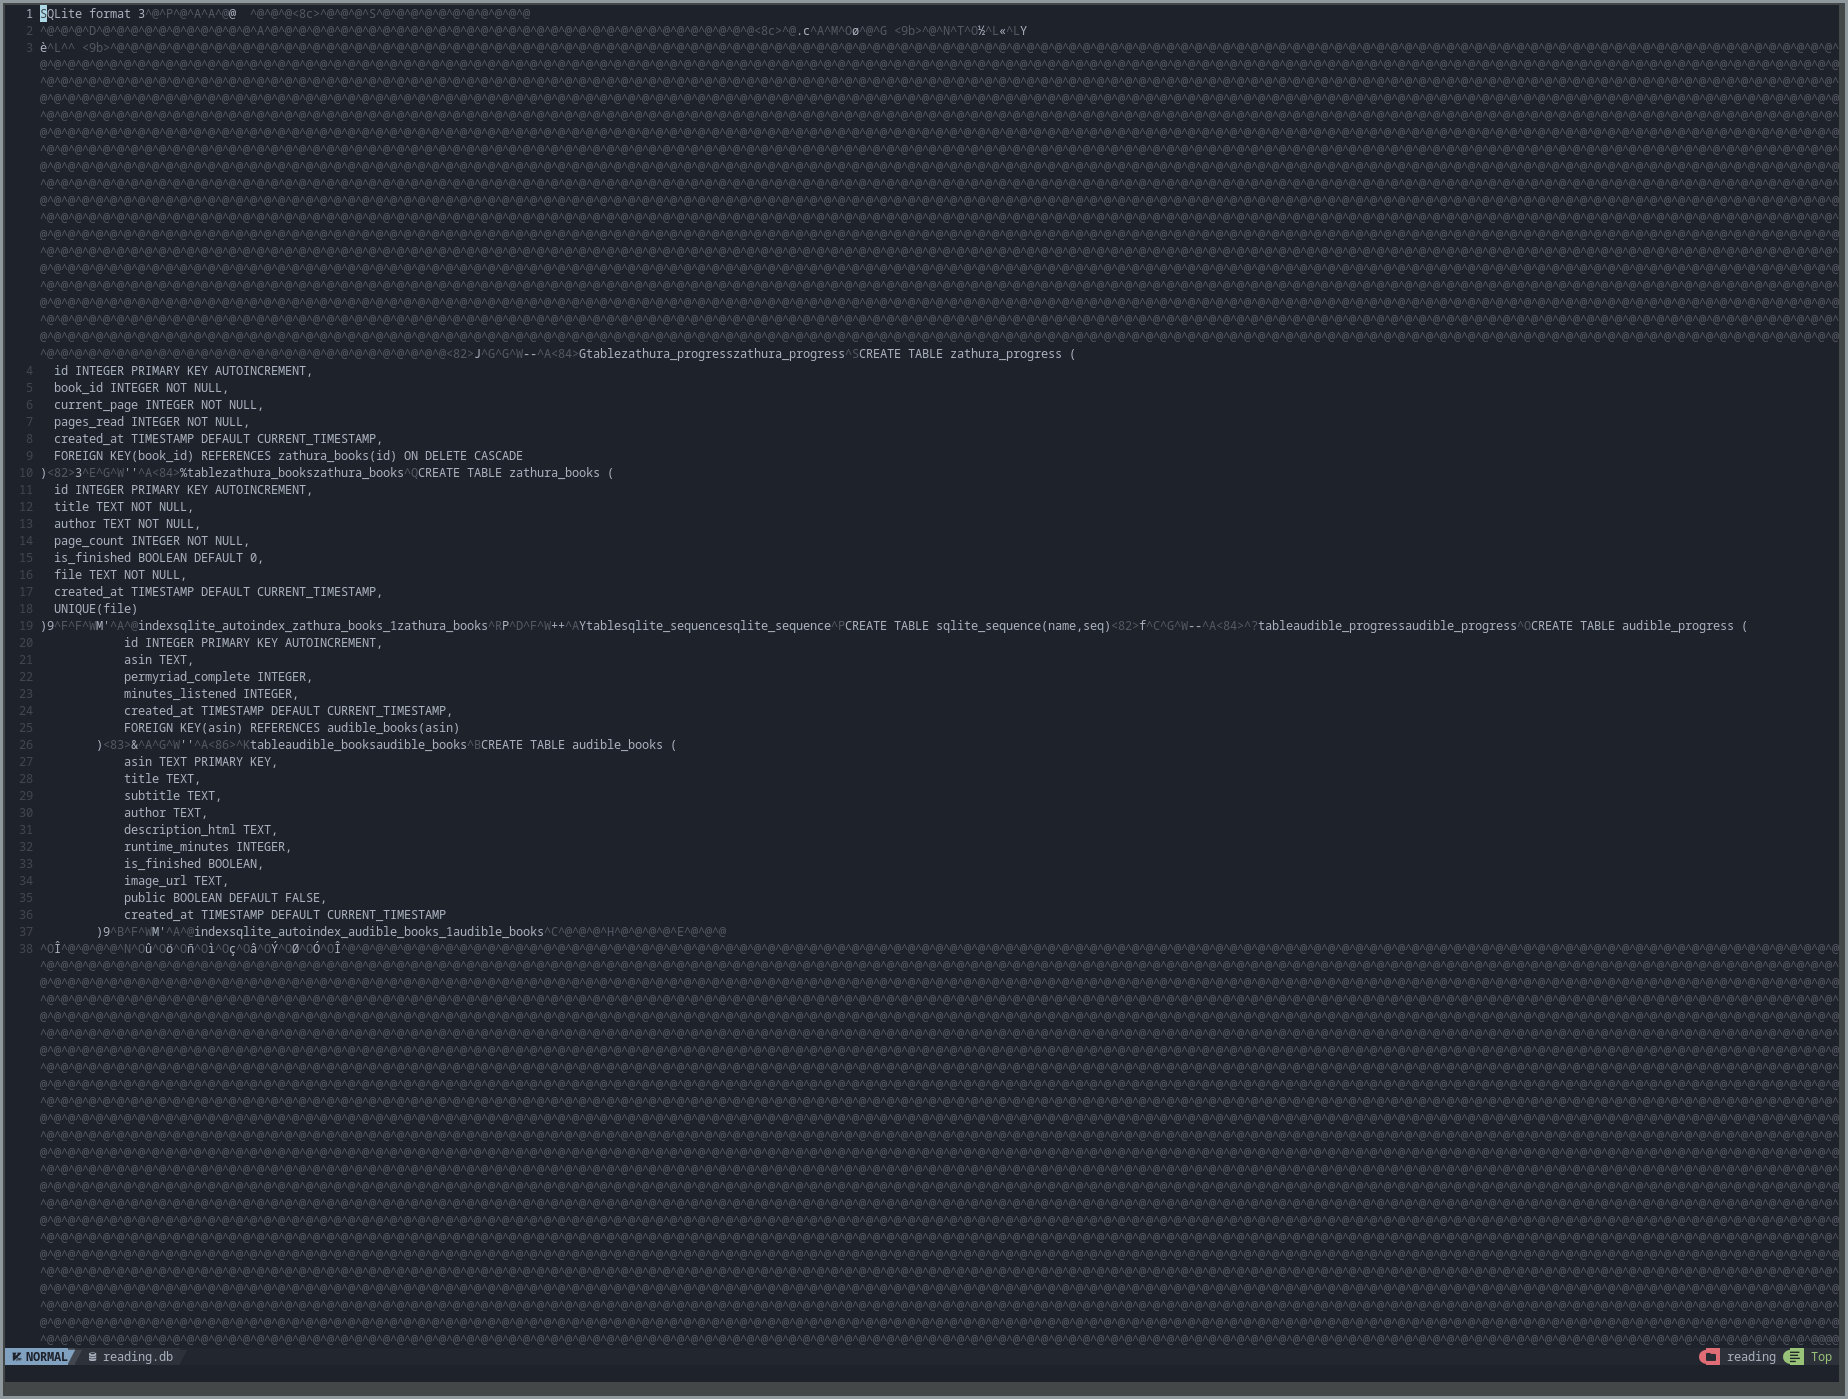The image size is (1848, 1399).
Task: Select the reading.db filename in the statusline
Action: 138,1357
